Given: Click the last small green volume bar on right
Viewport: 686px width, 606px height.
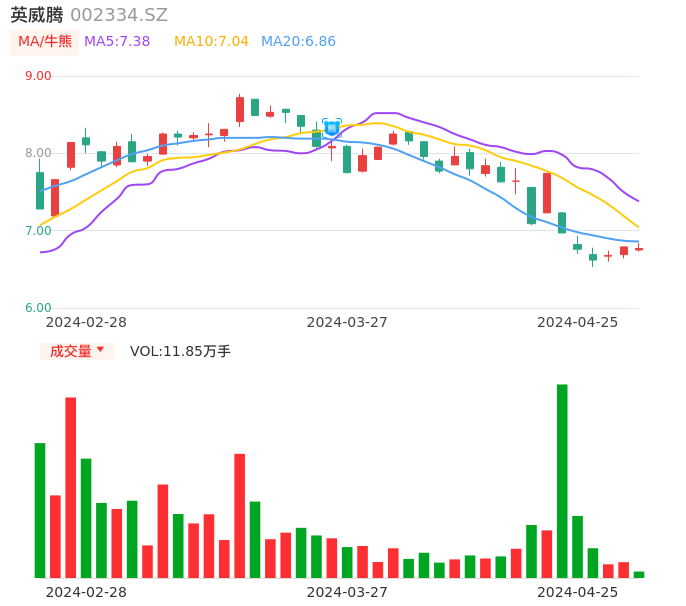Looking at the screenshot, I should [639, 574].
